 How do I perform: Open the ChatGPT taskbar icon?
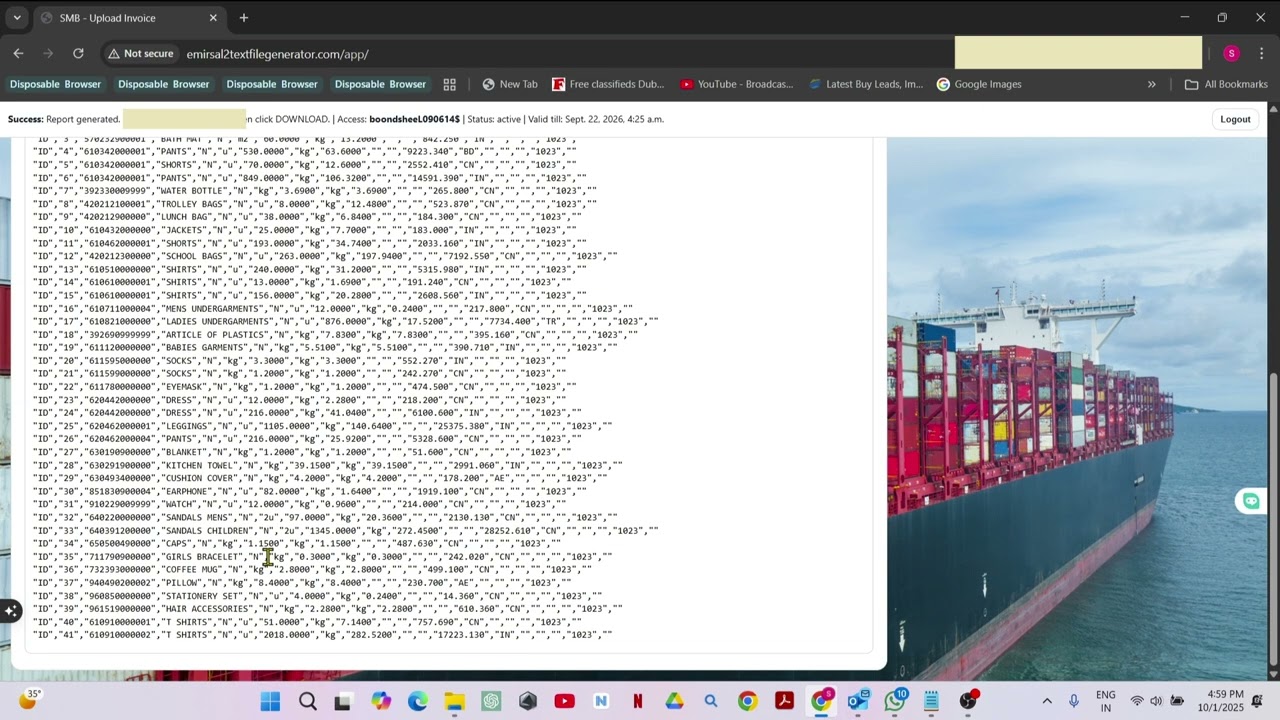[491, 701]
